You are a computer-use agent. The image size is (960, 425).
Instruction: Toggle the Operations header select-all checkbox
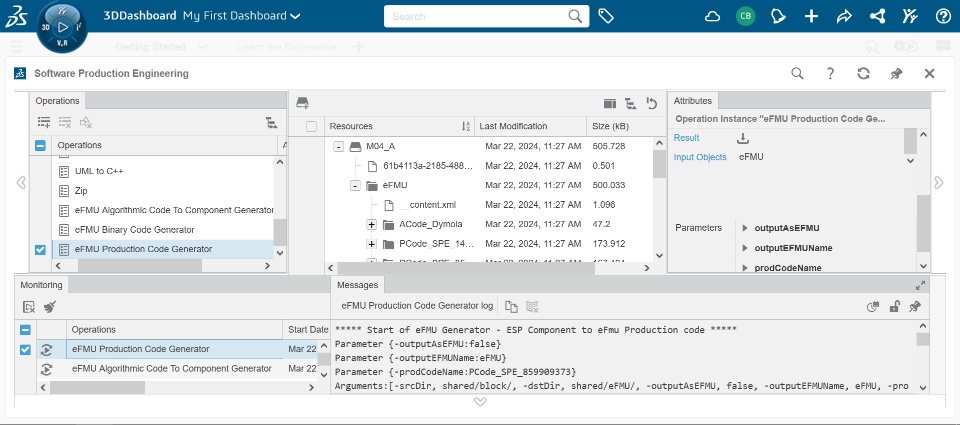(x=40, y=146)
